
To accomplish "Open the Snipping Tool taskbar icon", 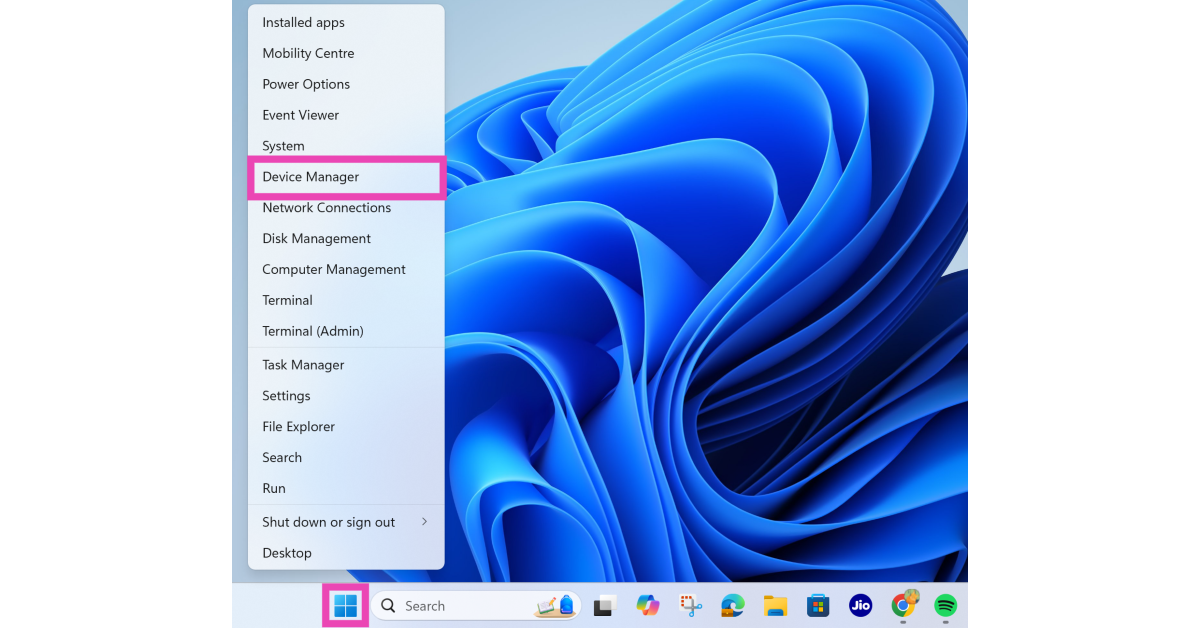I will point(691,606).
